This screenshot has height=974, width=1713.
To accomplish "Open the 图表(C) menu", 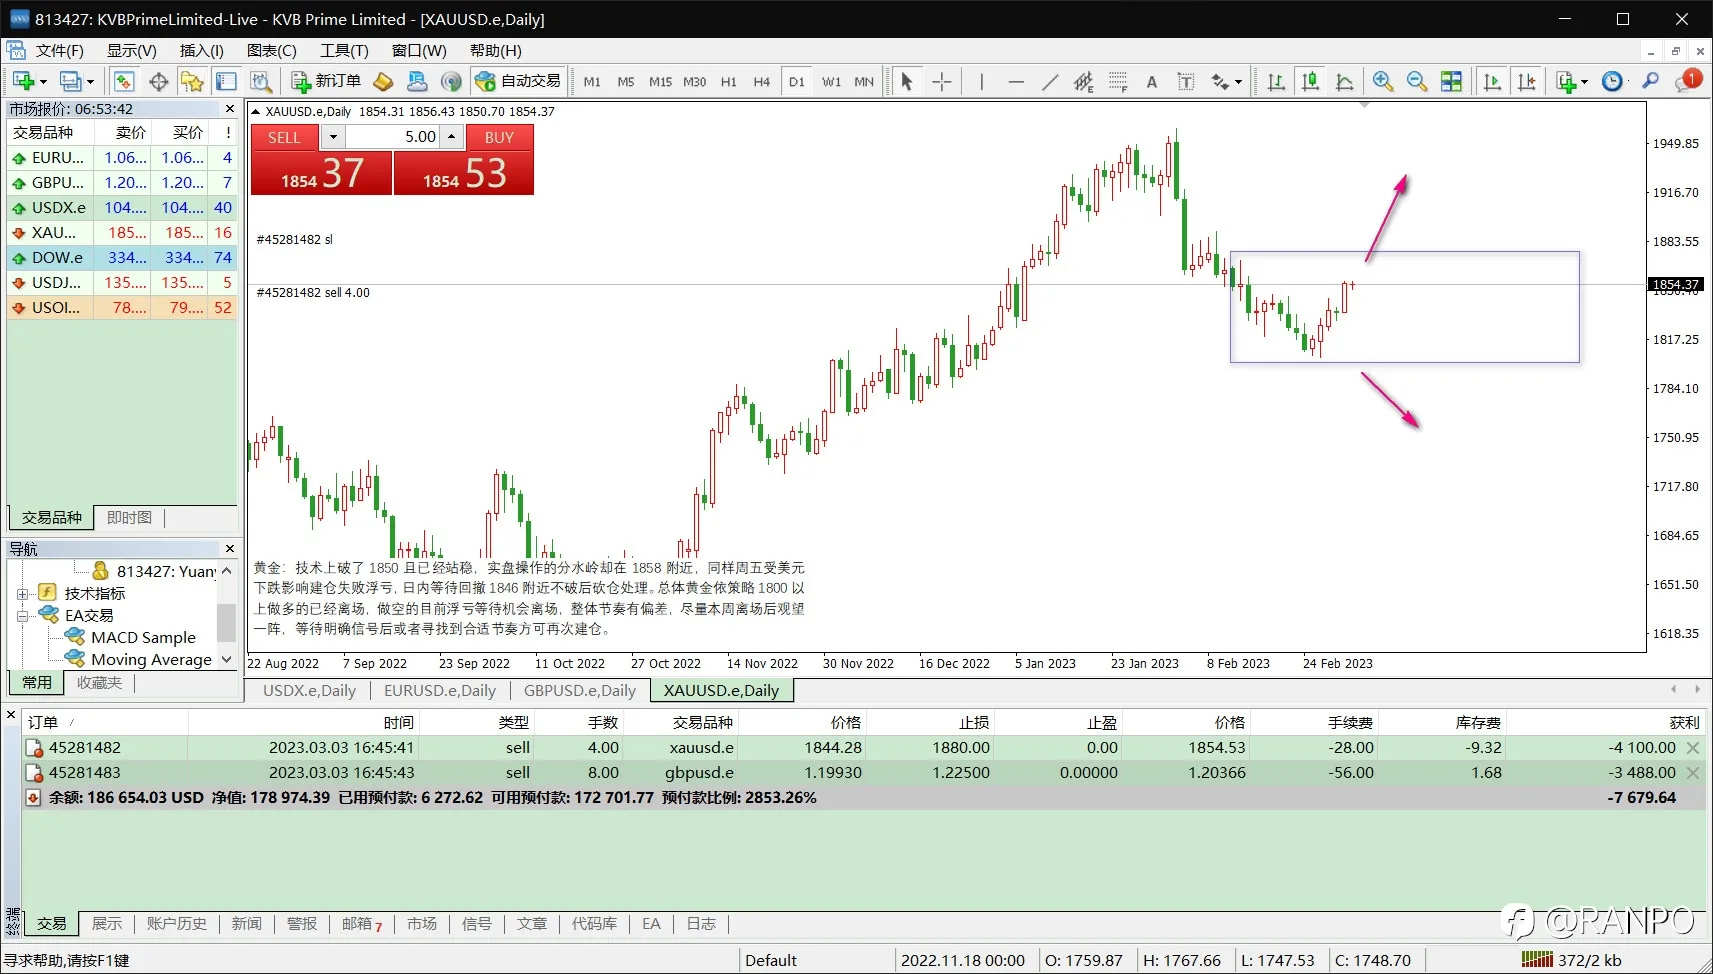I will coord(271,50).
